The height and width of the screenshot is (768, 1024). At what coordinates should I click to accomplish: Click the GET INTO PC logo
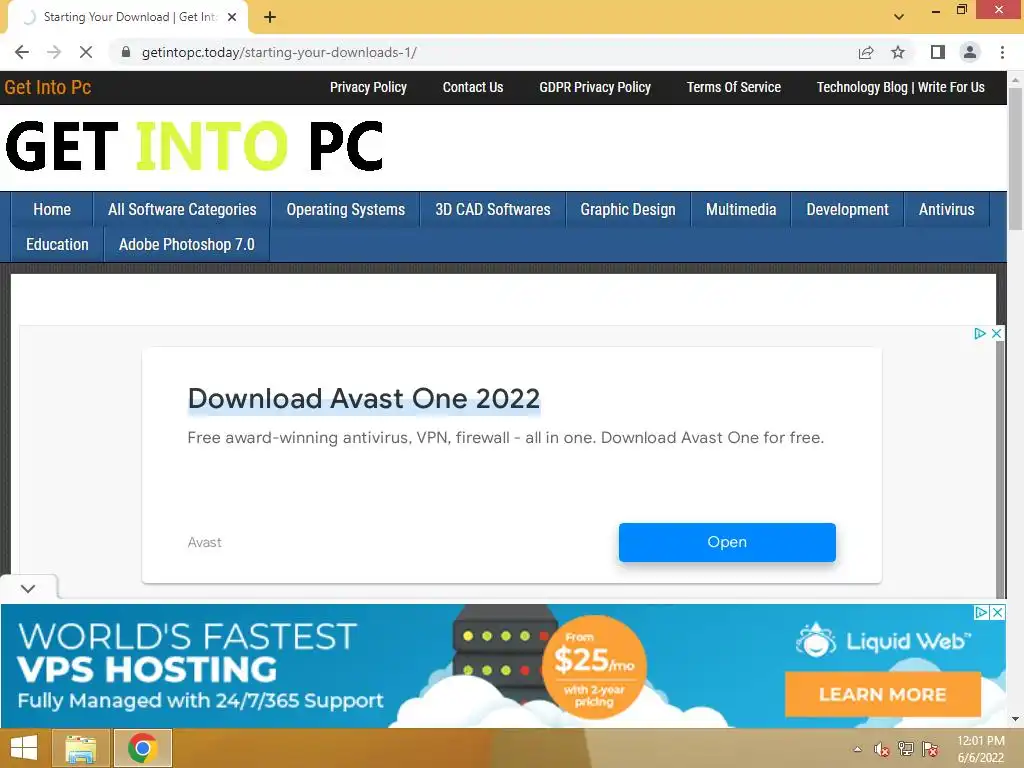click(194, 146)
